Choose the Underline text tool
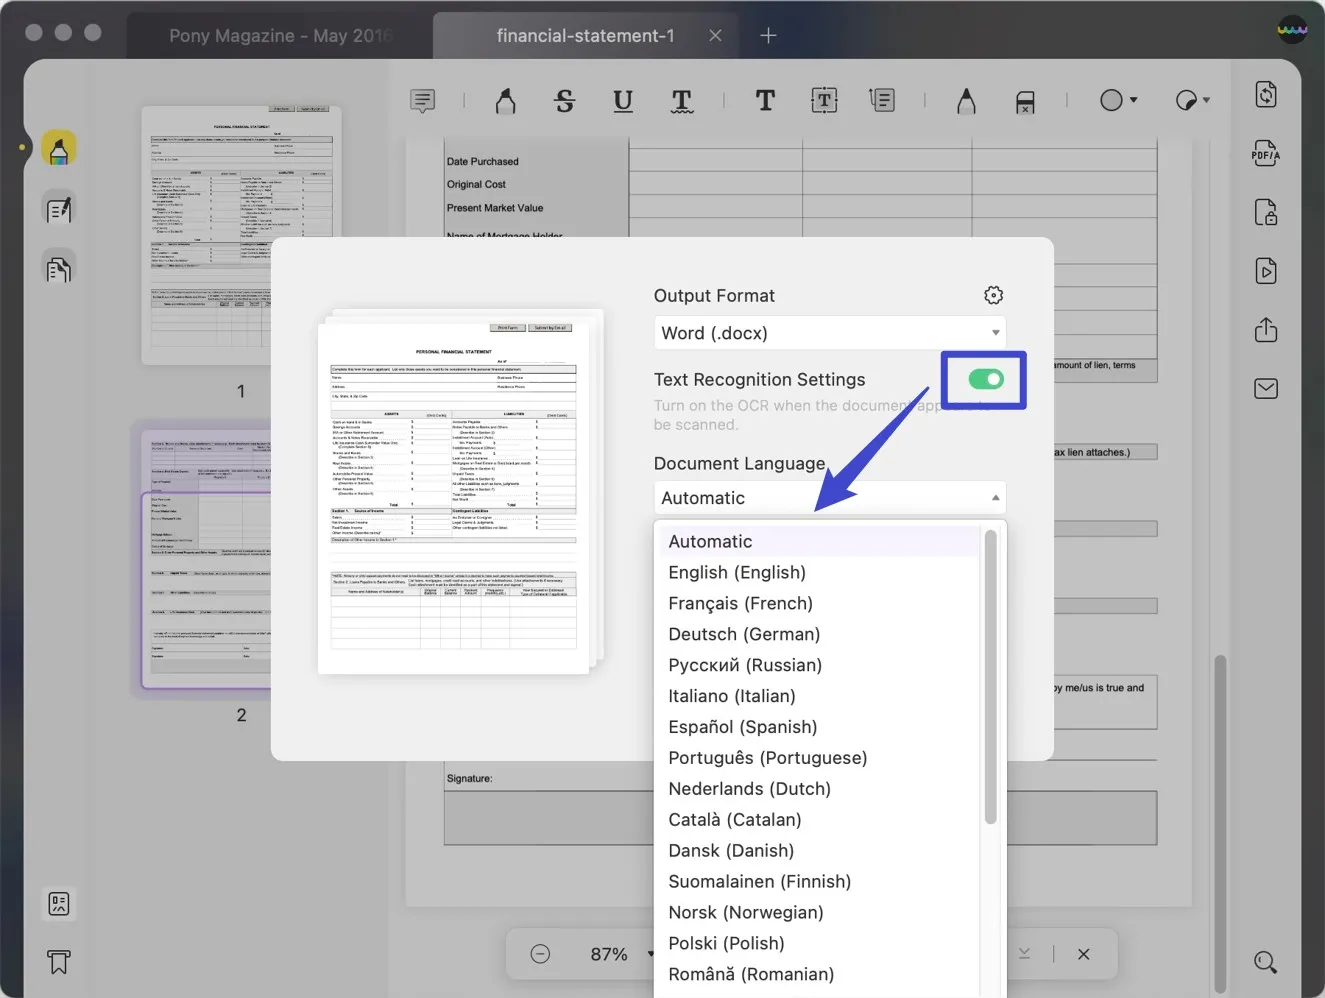 pos(623,100)
